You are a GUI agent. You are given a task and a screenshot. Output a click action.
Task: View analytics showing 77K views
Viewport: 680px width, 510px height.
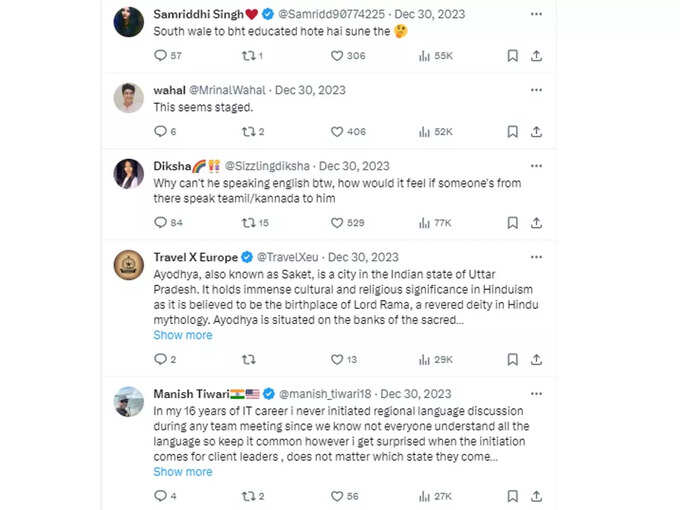[x=435, y=223]
